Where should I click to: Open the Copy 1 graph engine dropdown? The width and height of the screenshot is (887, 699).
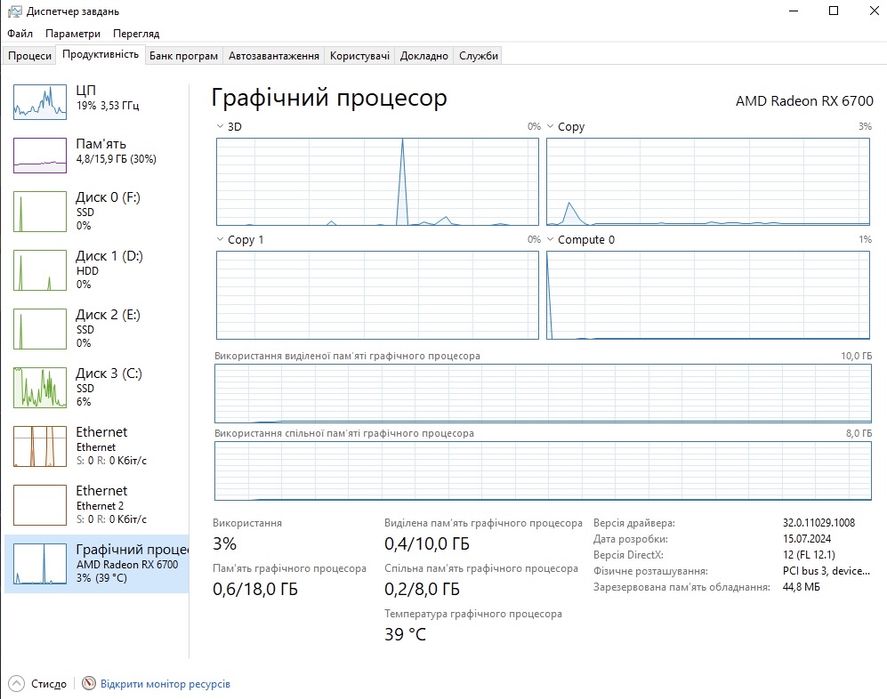coord(221,240)
